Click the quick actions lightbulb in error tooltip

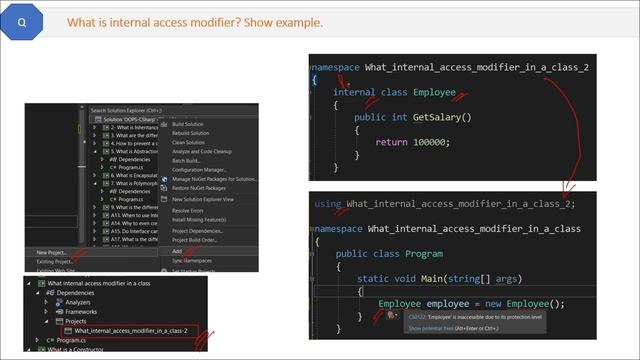coord(391,315)
